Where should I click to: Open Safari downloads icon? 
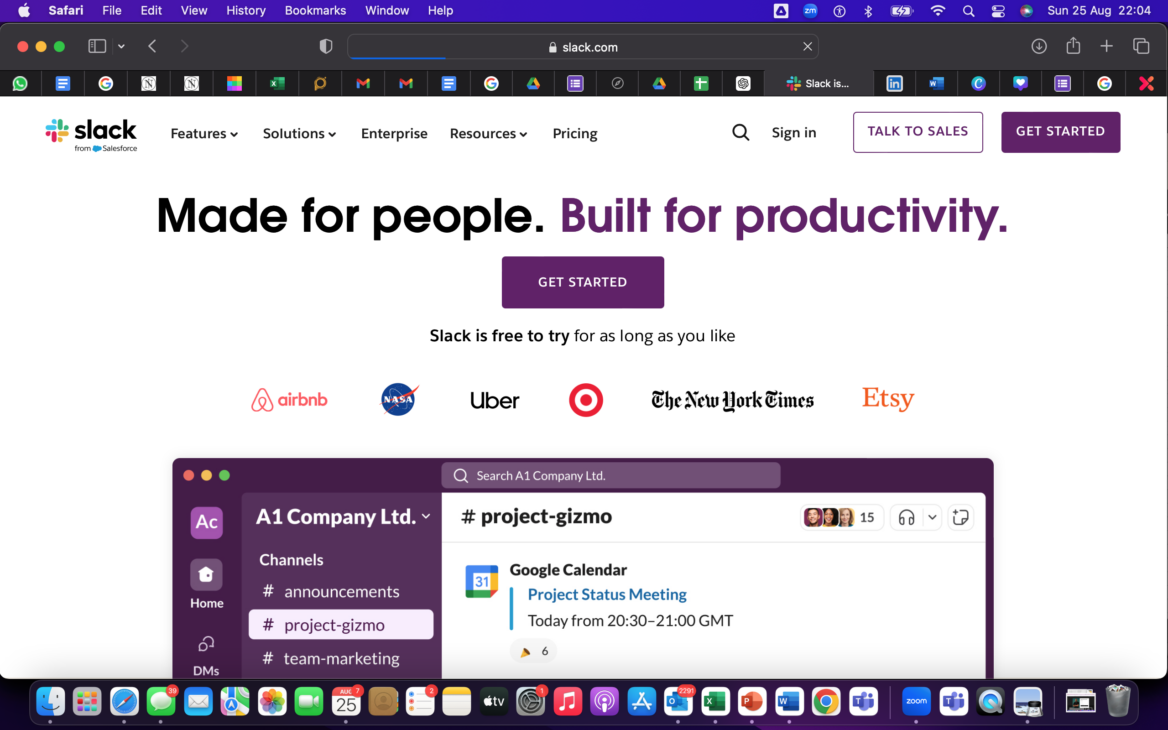[1039, 46]
